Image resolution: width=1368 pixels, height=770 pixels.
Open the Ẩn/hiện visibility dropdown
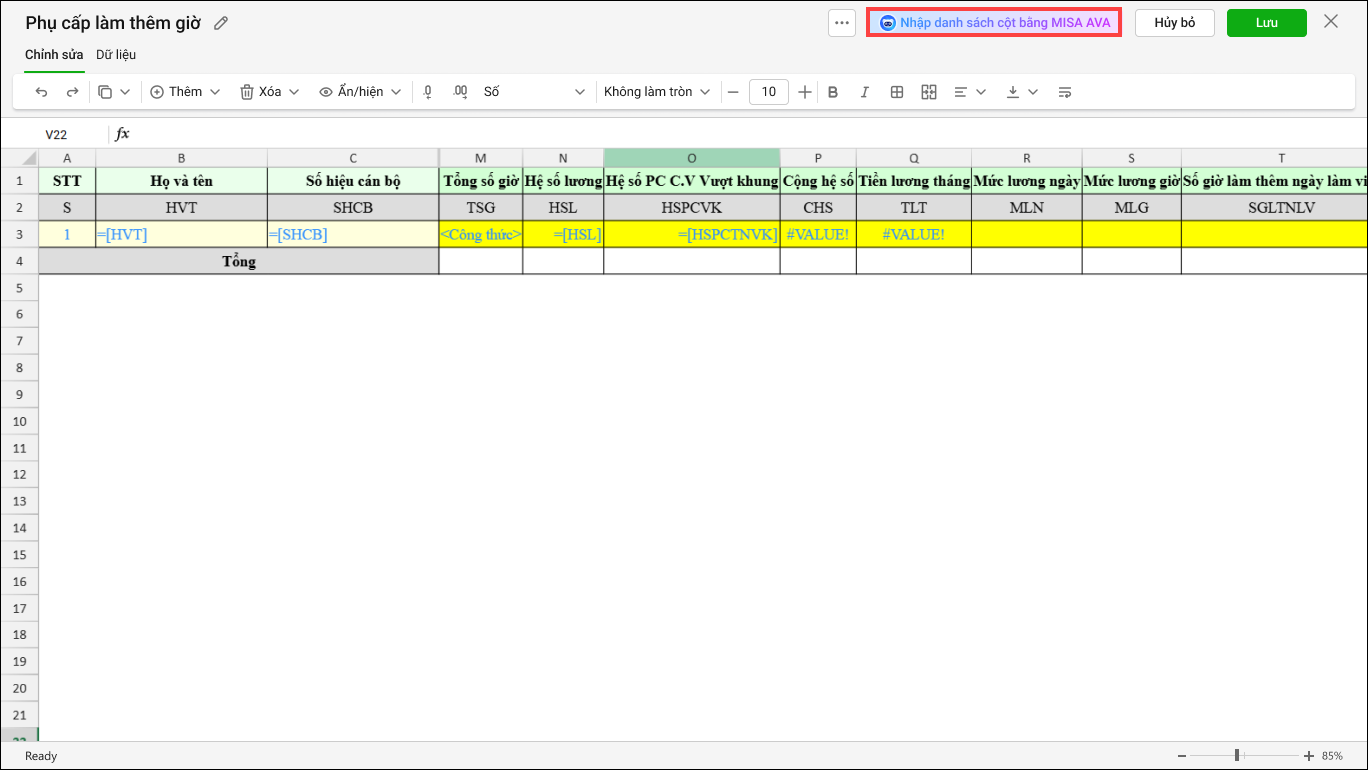coord(360,92)
